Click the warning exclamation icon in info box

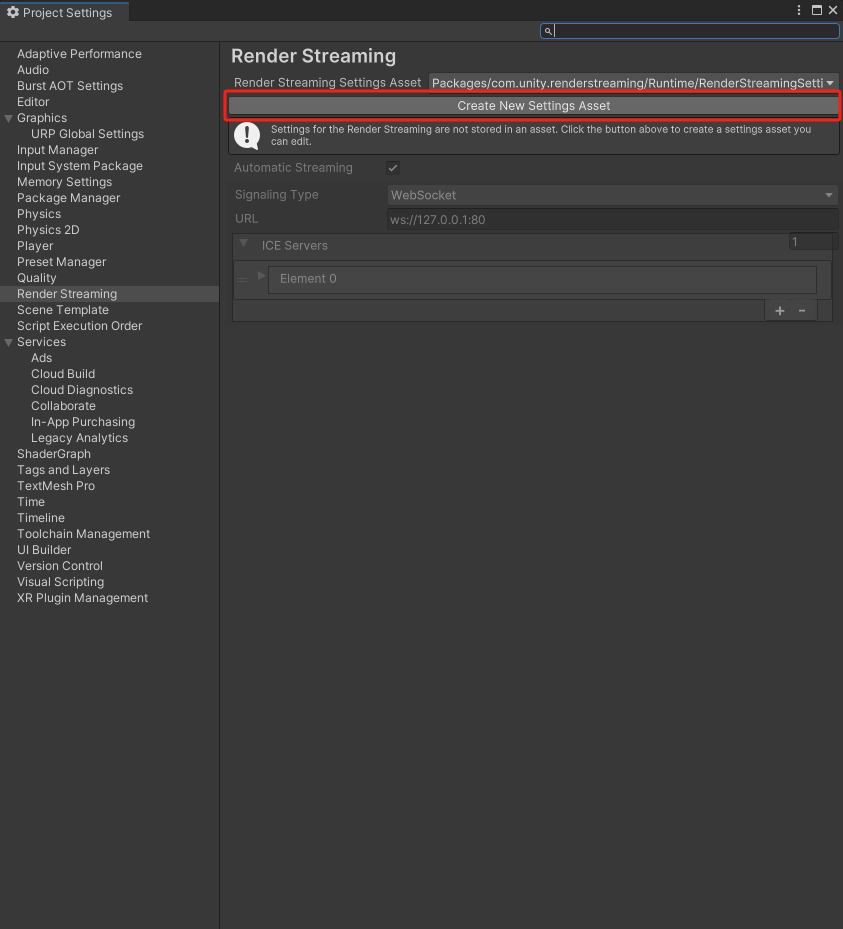(x=247, y=135)
